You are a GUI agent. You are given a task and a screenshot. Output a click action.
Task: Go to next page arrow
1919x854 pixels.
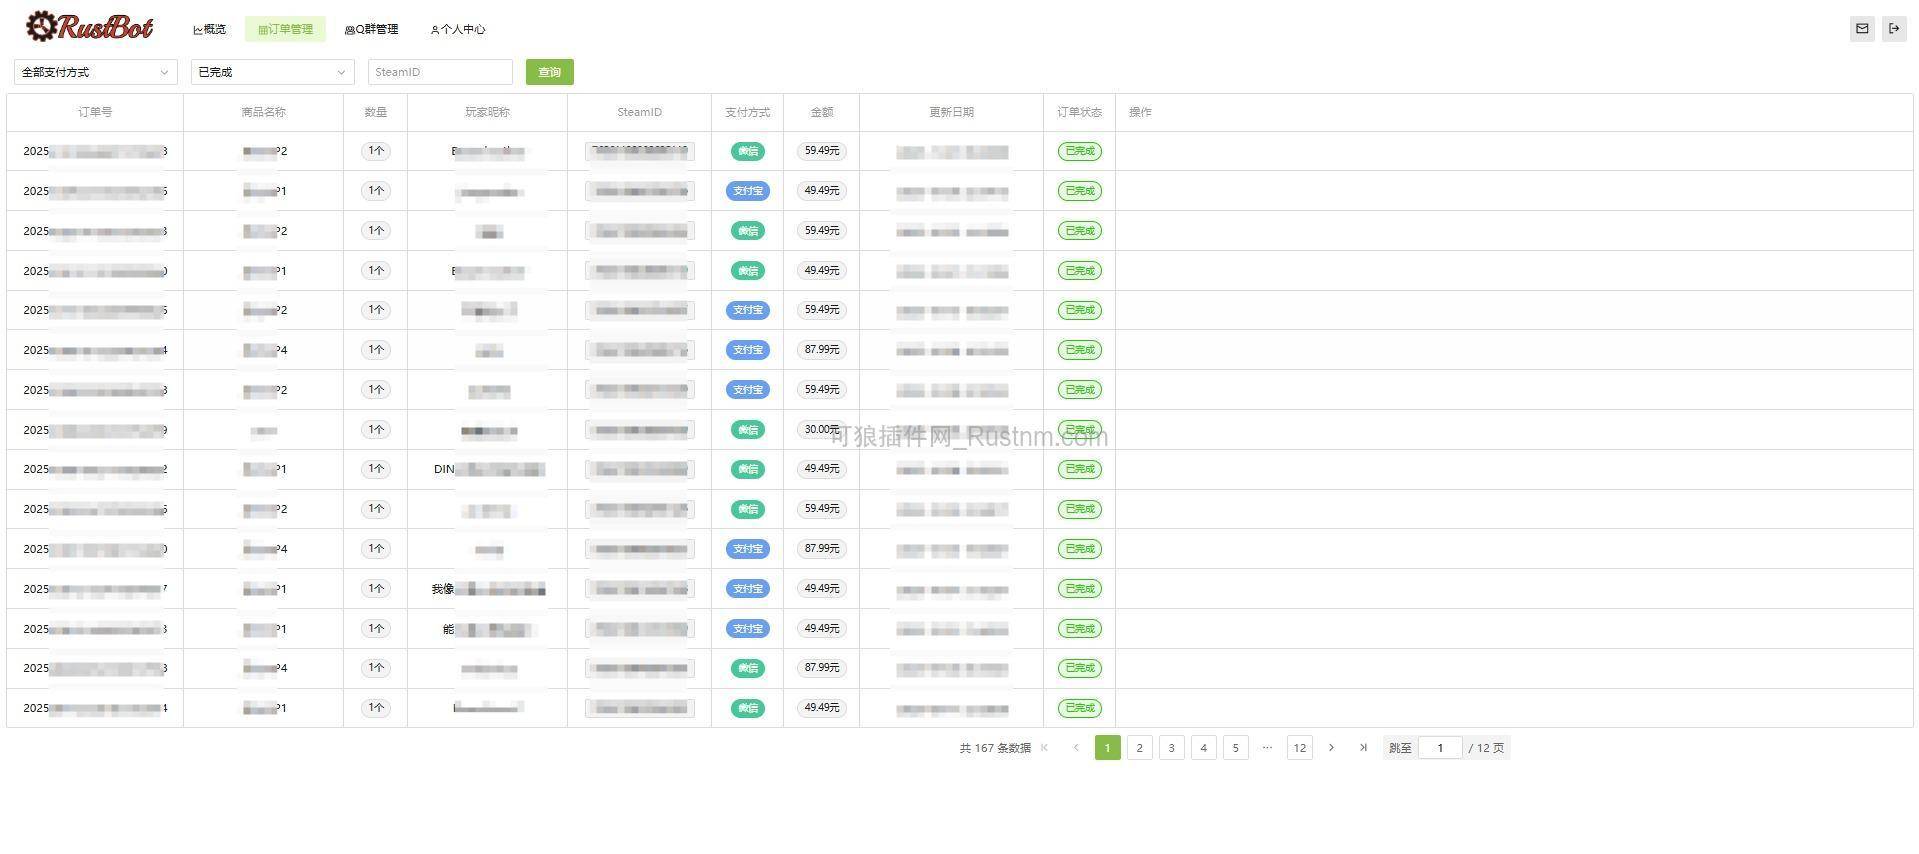click(x=1331, y=748)
